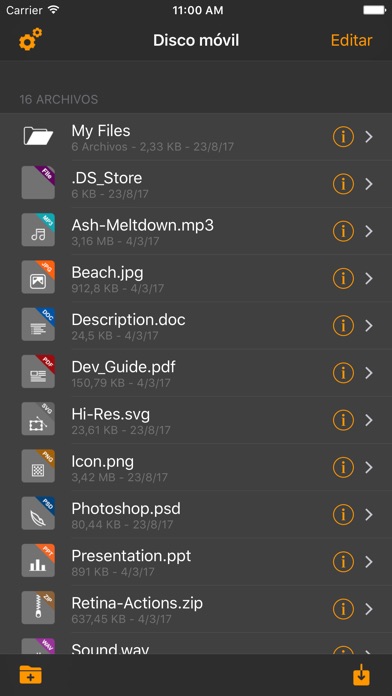The image size is (392, 696).
Task: View info for Photoshop.psd
Action: [x=343, y=514]
